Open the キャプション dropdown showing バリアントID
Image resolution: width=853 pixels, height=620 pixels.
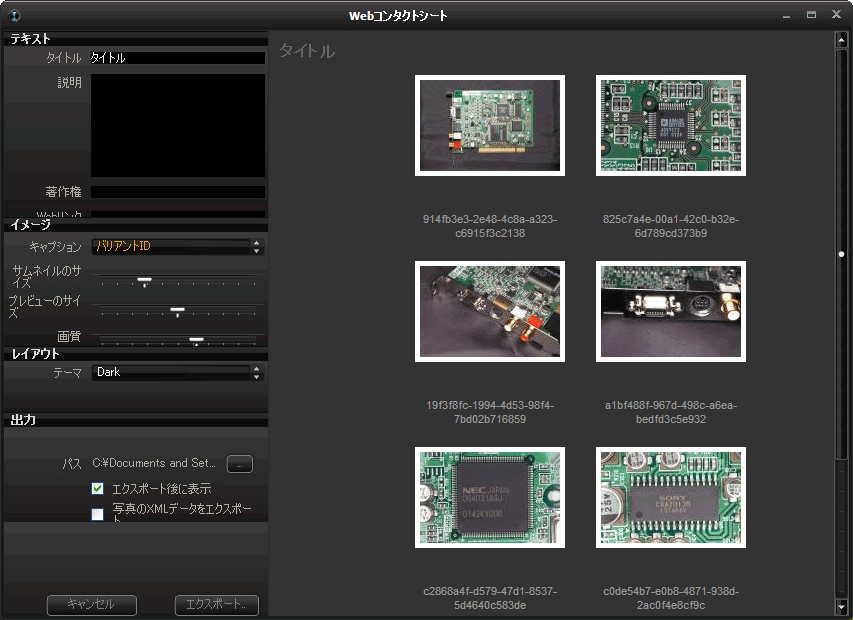coord(178,246)
